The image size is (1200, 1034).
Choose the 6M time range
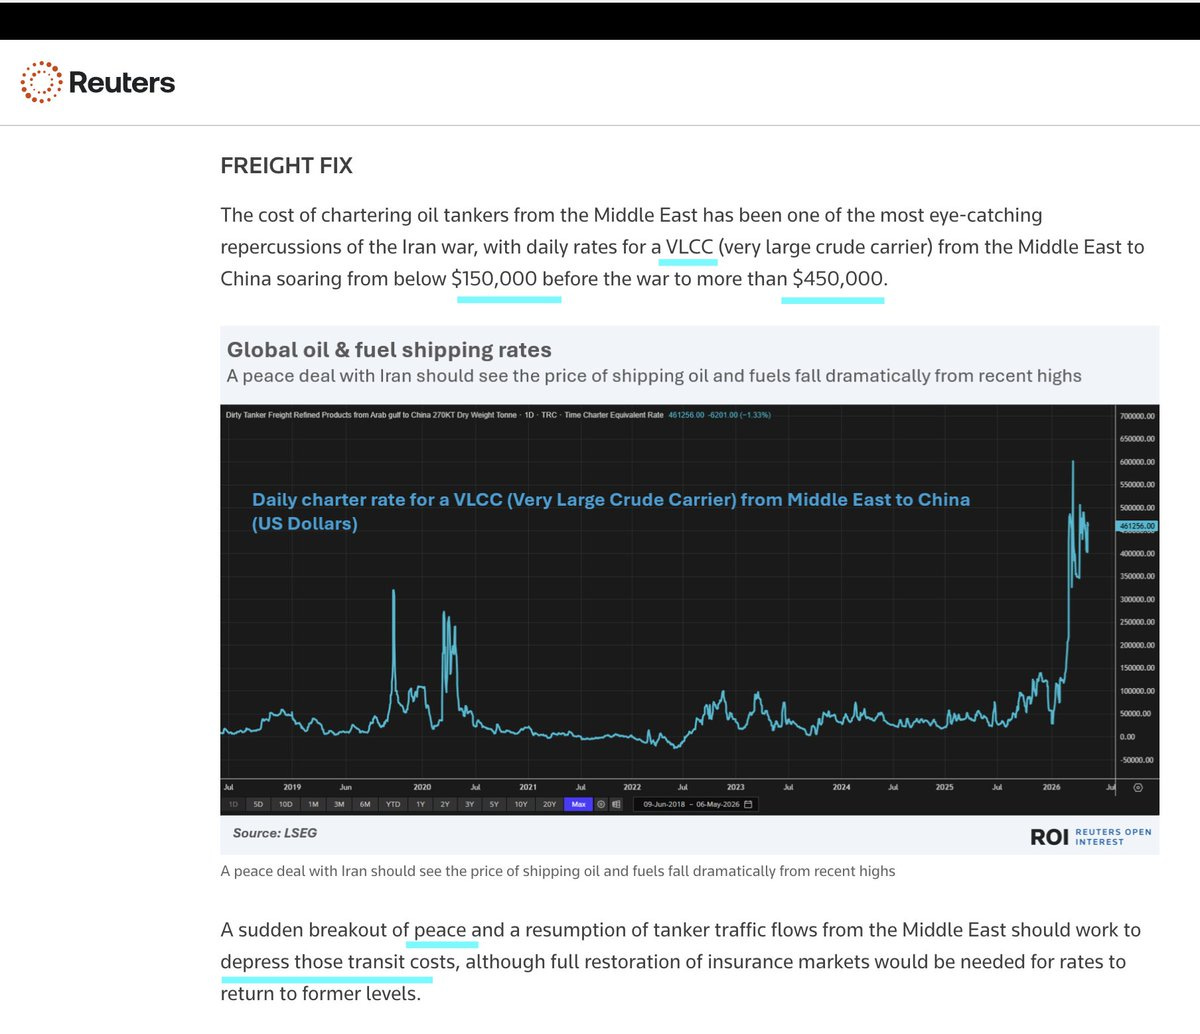[x=365, y=804]
